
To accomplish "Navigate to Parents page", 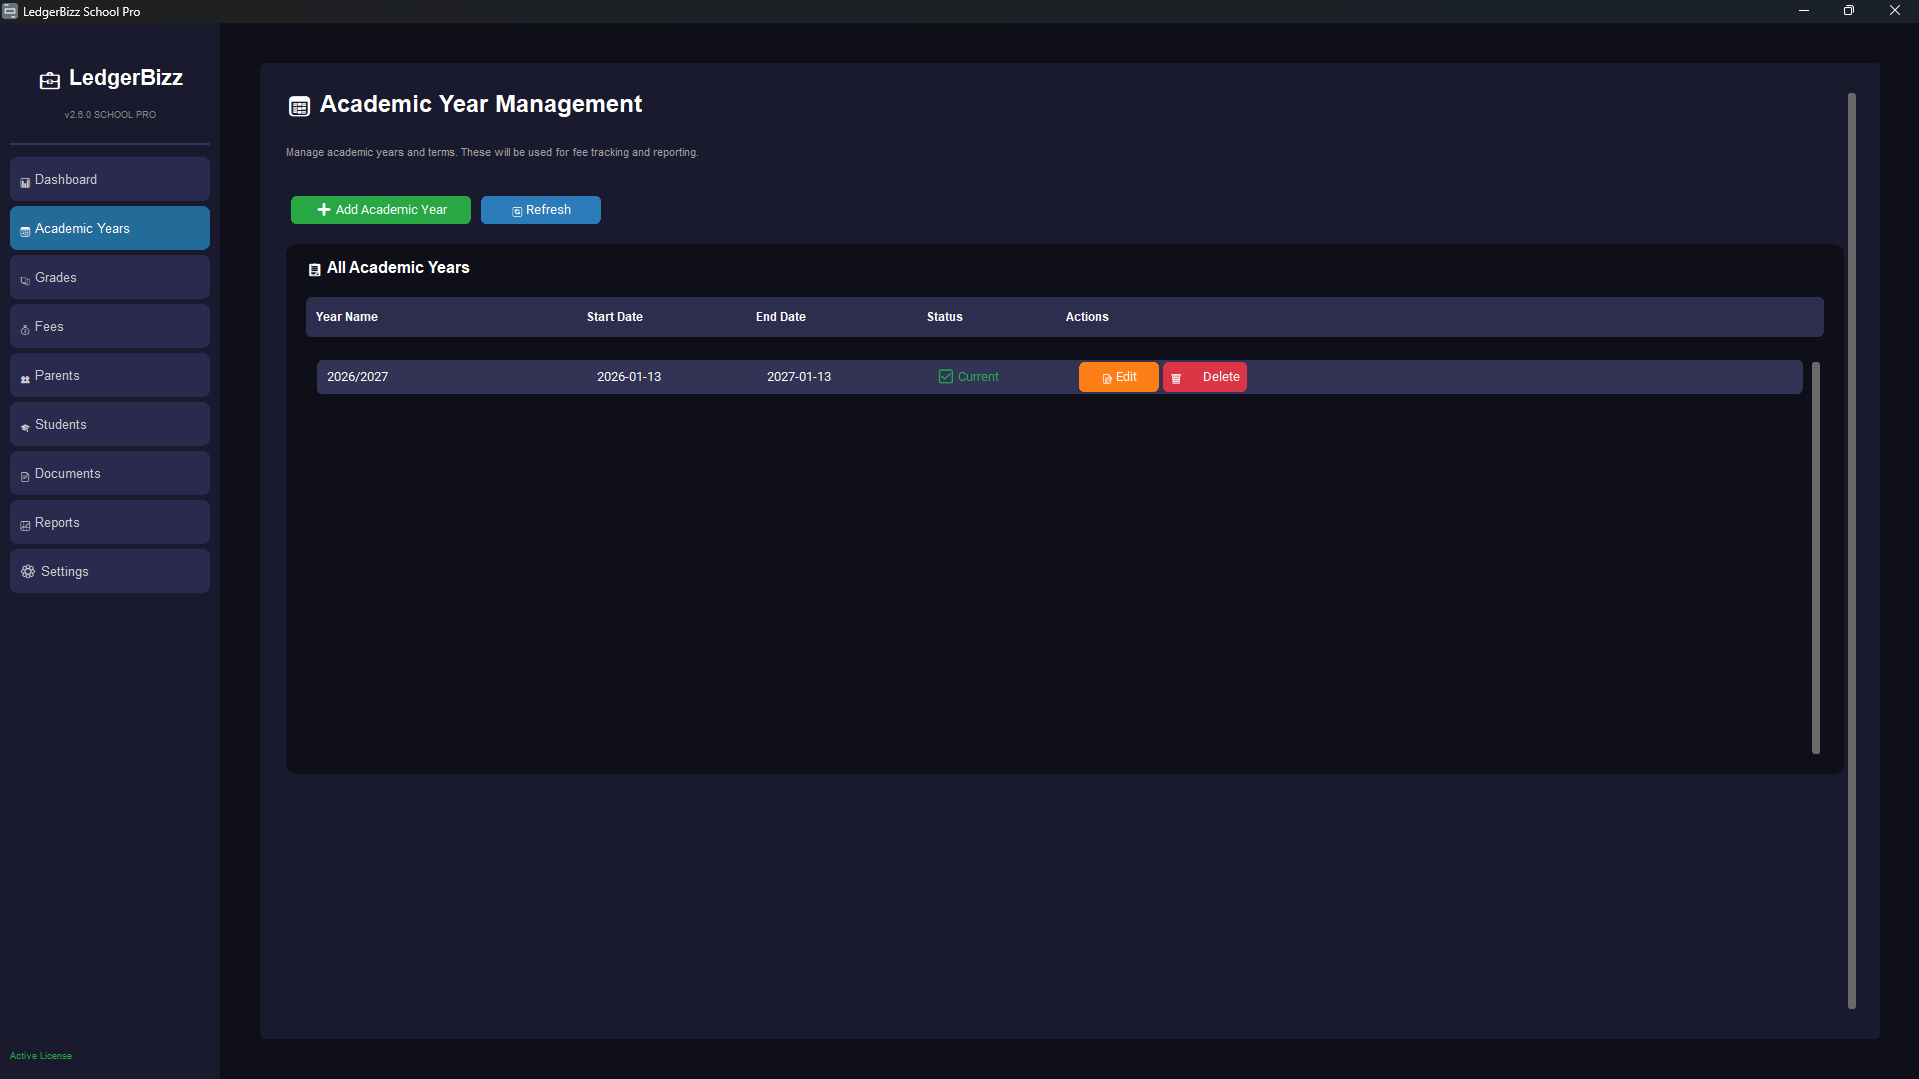I will pos(110,376).
